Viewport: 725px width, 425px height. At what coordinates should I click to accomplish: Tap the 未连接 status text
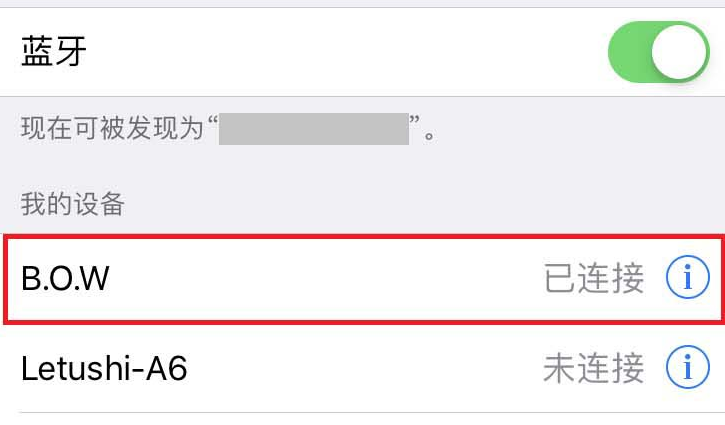tap(594, 368)
